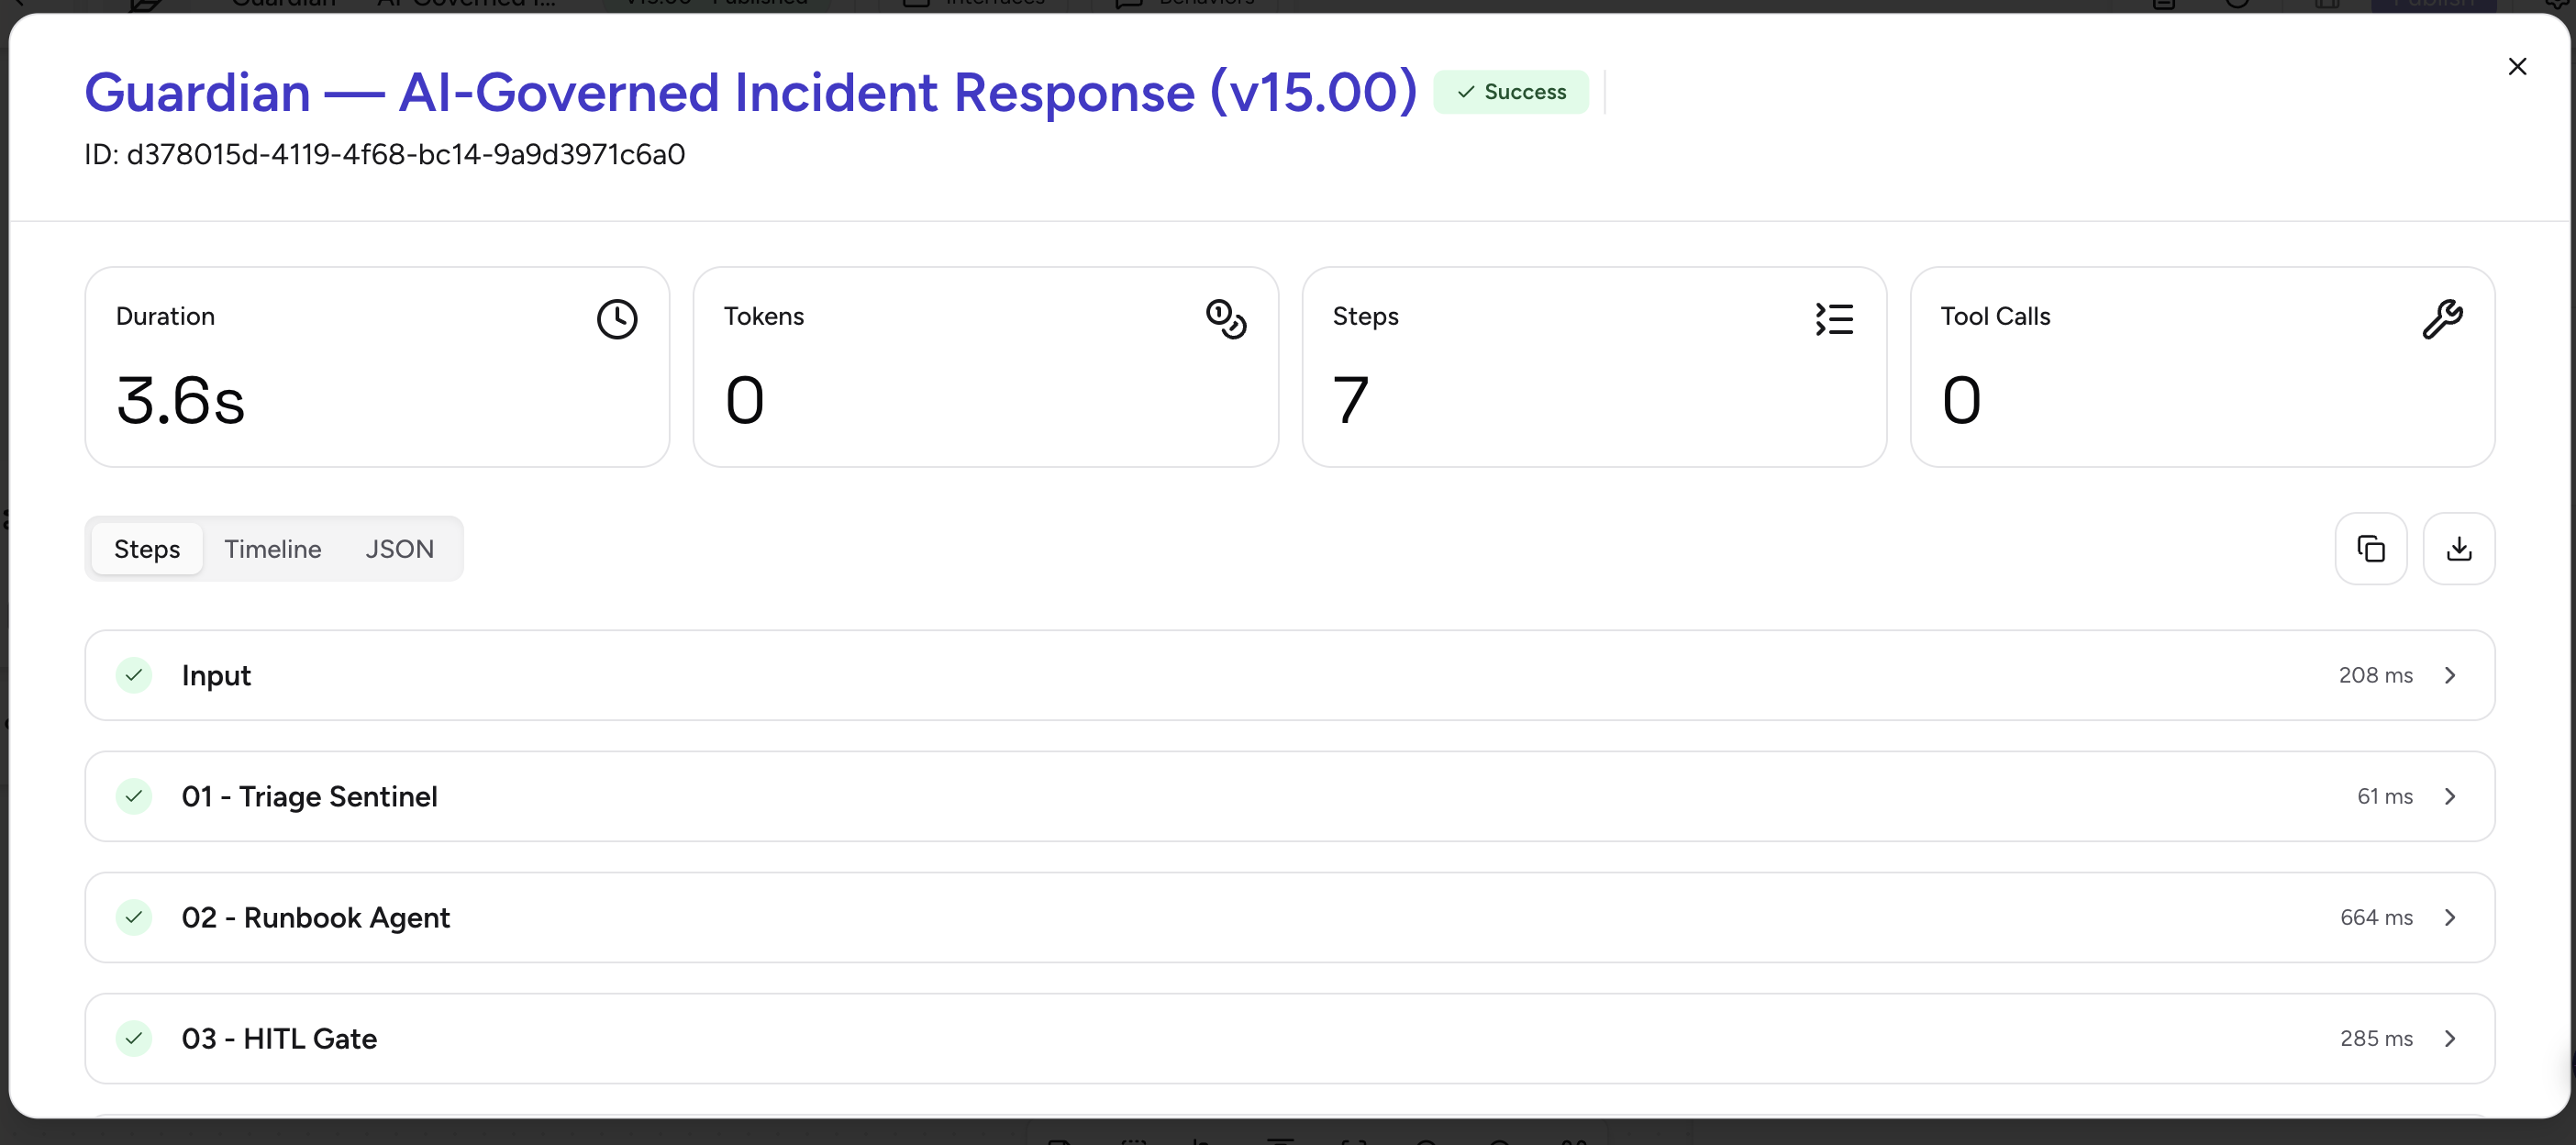Click the run ID text
The width and height of the screenshot is (2576, 1145).
click(x=385, y=155)
